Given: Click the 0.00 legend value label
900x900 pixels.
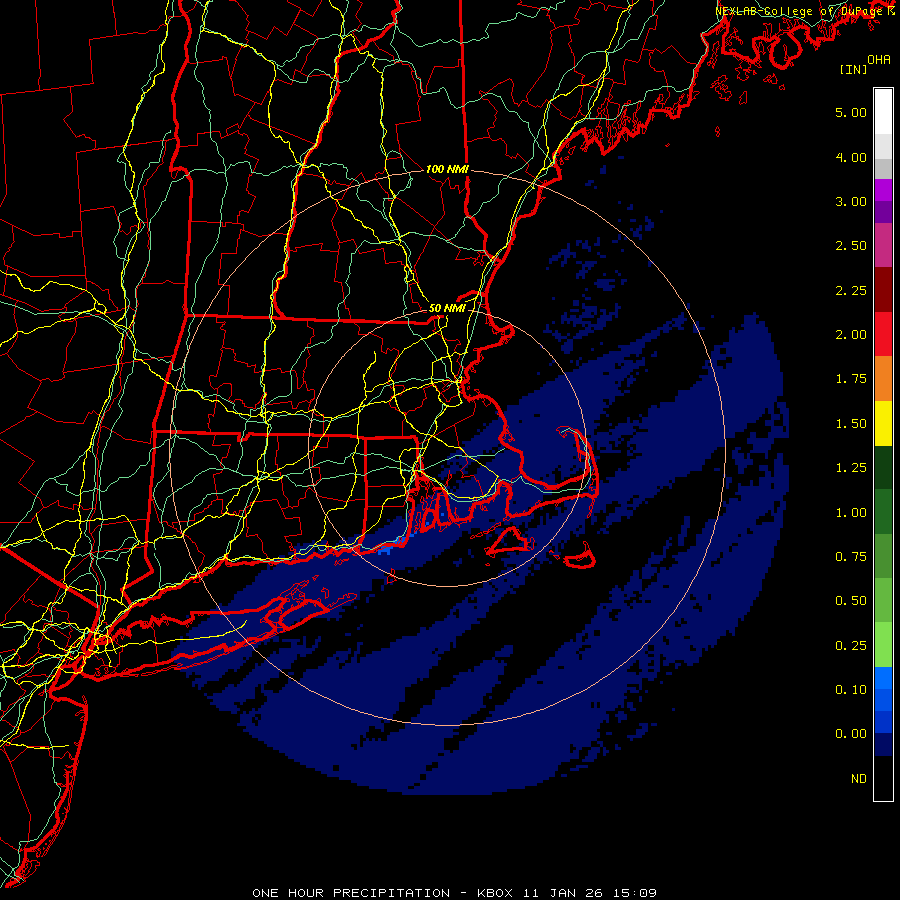Looking at the screenshot, I should tap(851, 734).
